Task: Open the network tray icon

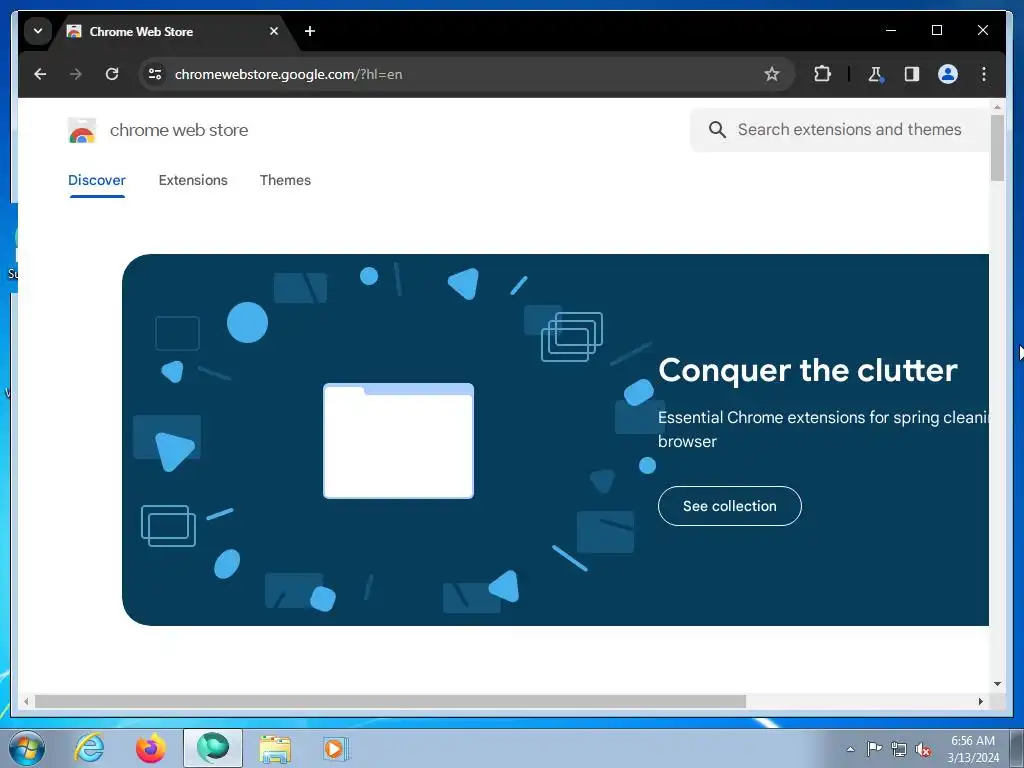Action: [899, 749]
